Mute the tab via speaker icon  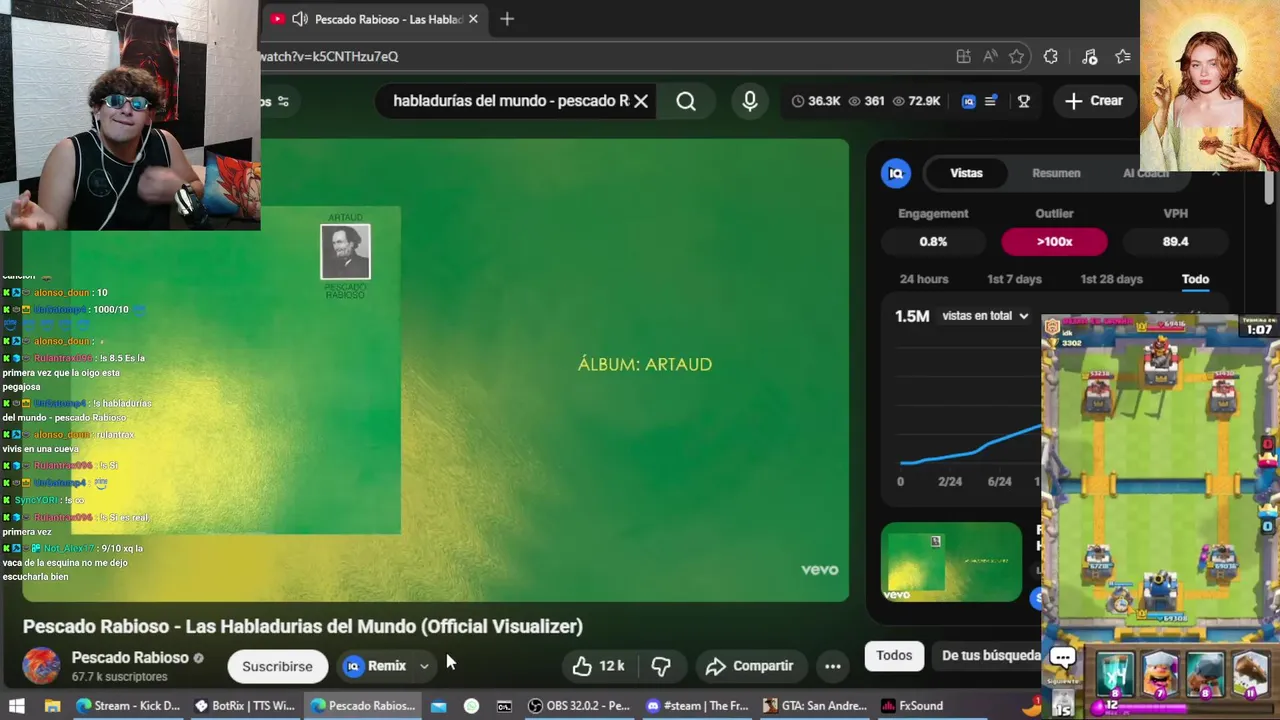[x=299, y=19]
